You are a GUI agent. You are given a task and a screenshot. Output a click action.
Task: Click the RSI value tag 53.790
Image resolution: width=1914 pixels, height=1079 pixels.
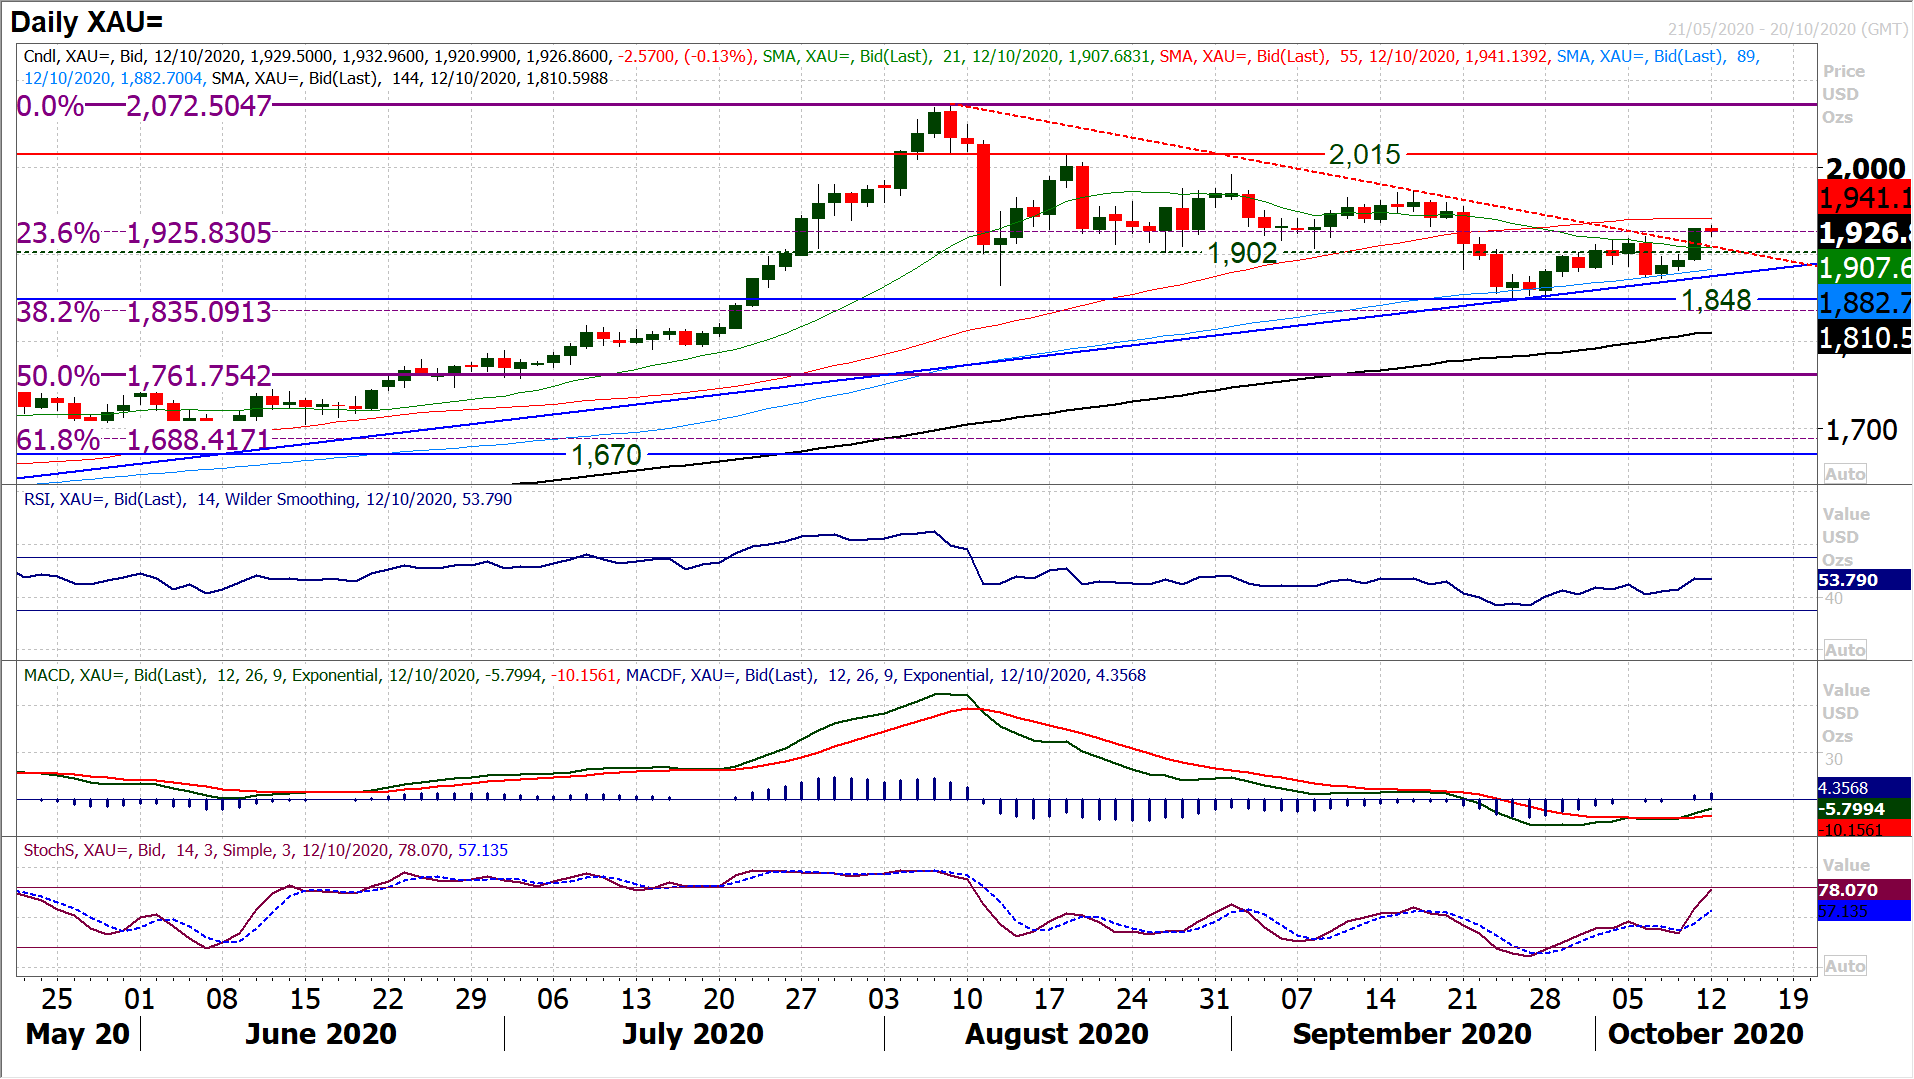point(1864,580)
